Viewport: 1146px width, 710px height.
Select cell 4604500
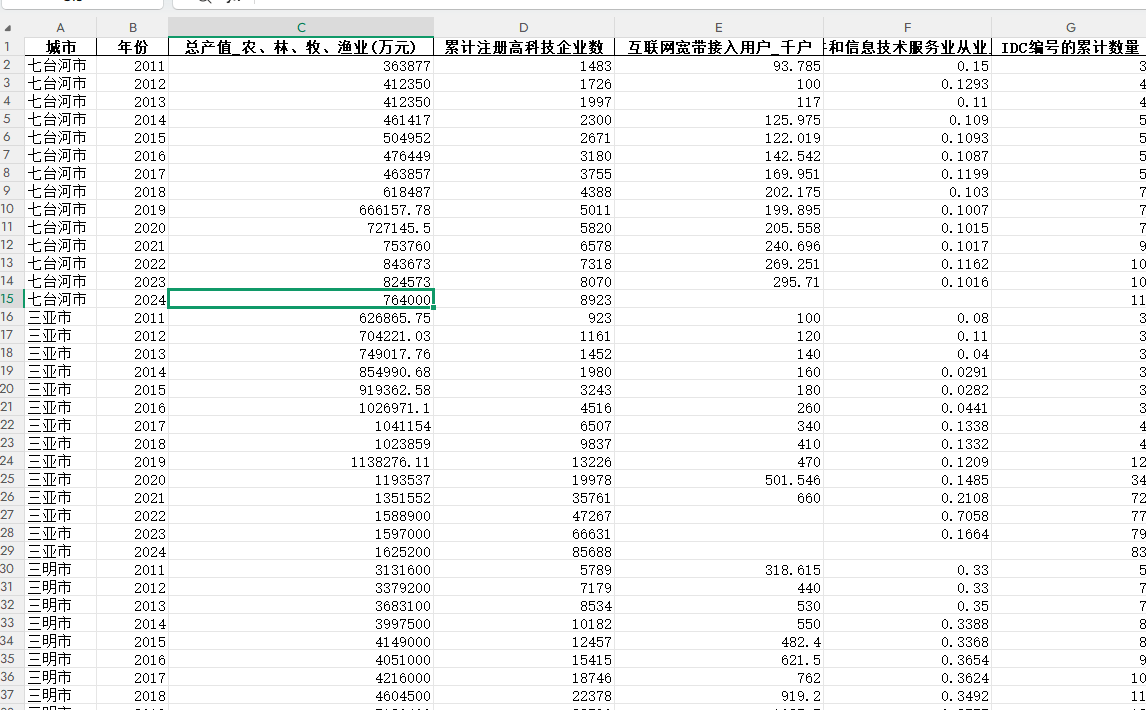pos(300,695)
